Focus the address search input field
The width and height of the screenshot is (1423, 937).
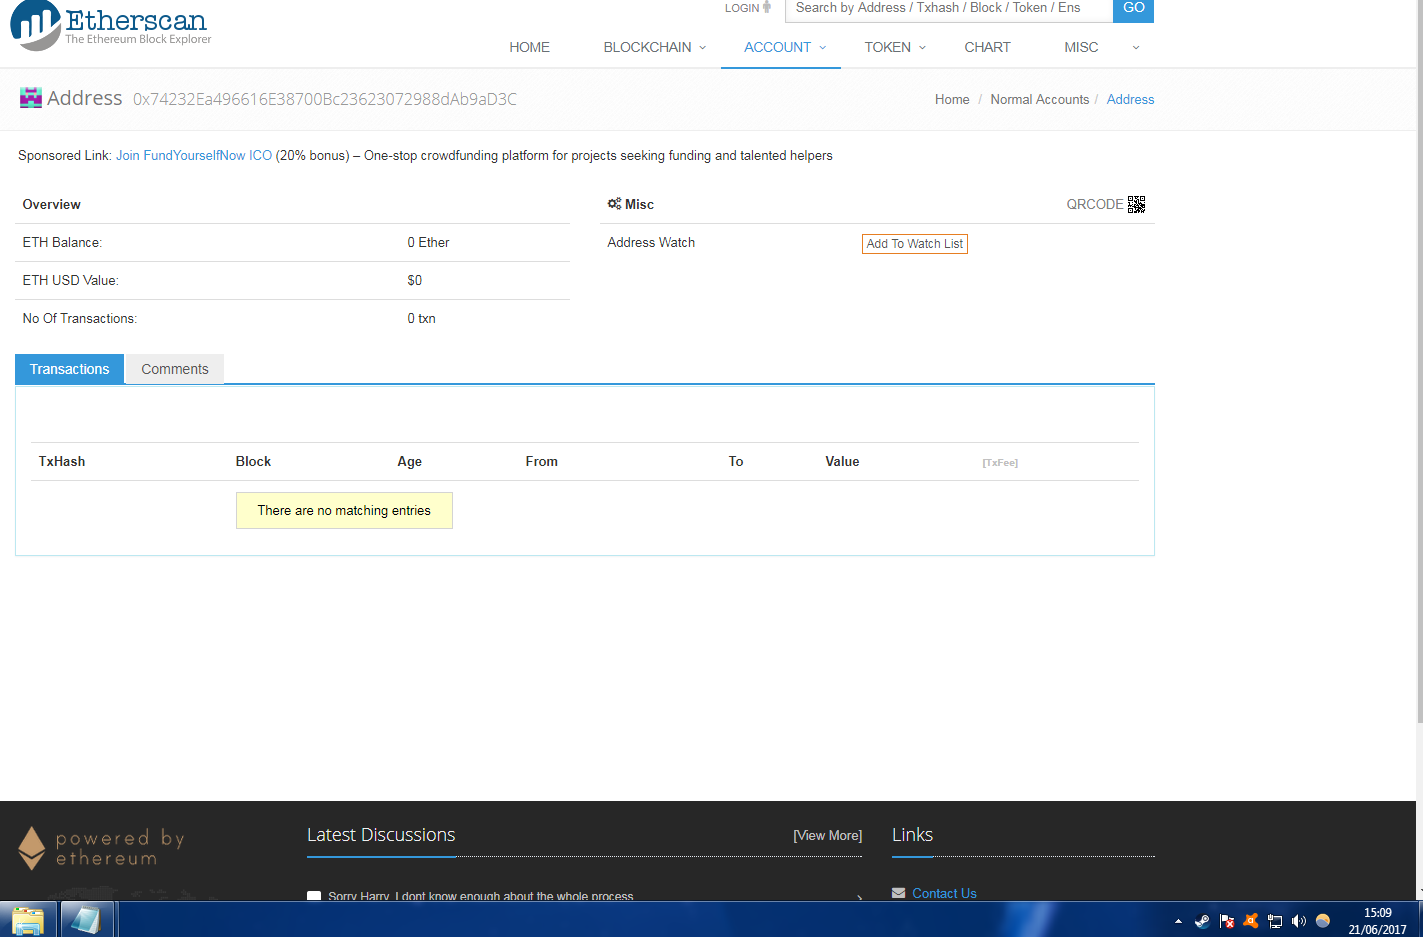(949, 9)
